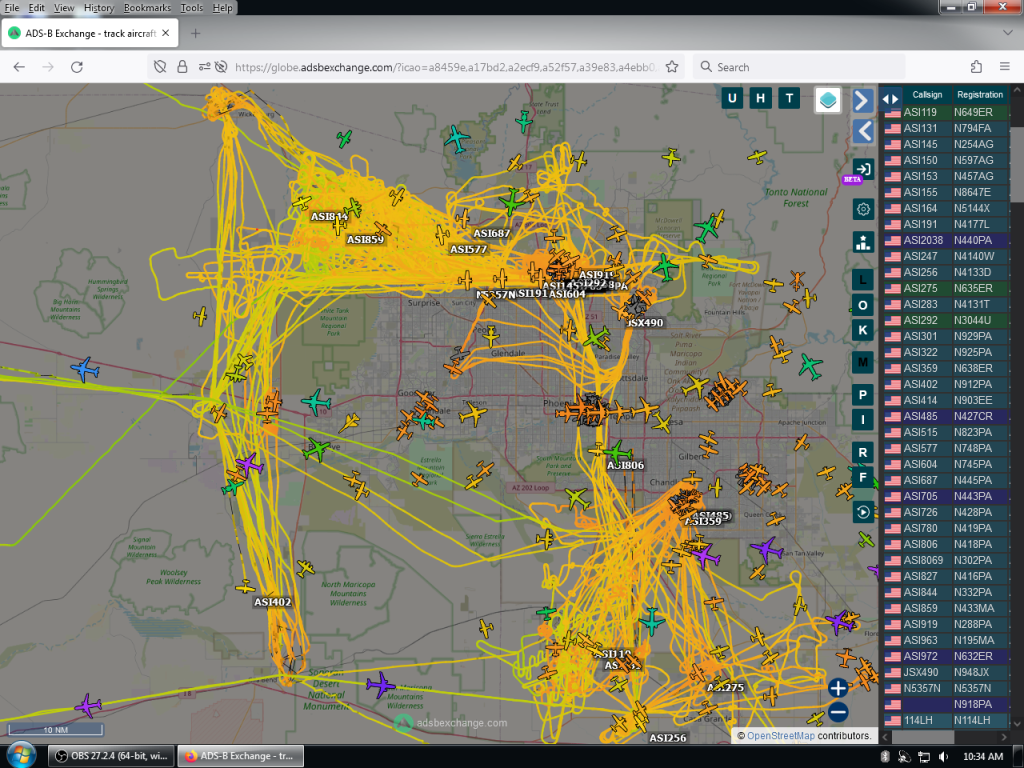Screen dimensions: 1024x768
Task: Toggle the L labels button
Action: [863, 281]
